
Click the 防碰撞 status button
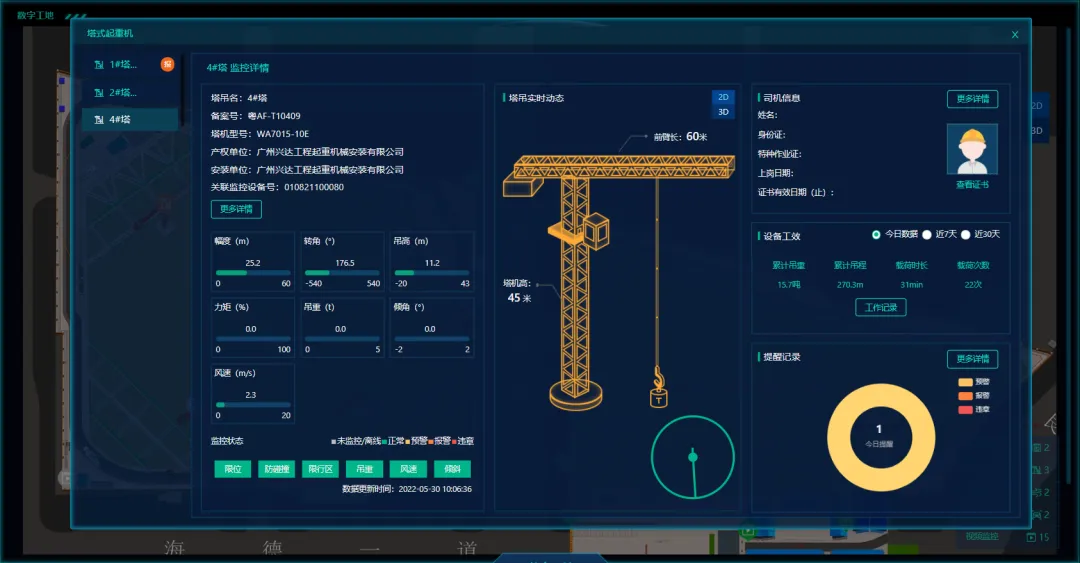click(277, 469)
